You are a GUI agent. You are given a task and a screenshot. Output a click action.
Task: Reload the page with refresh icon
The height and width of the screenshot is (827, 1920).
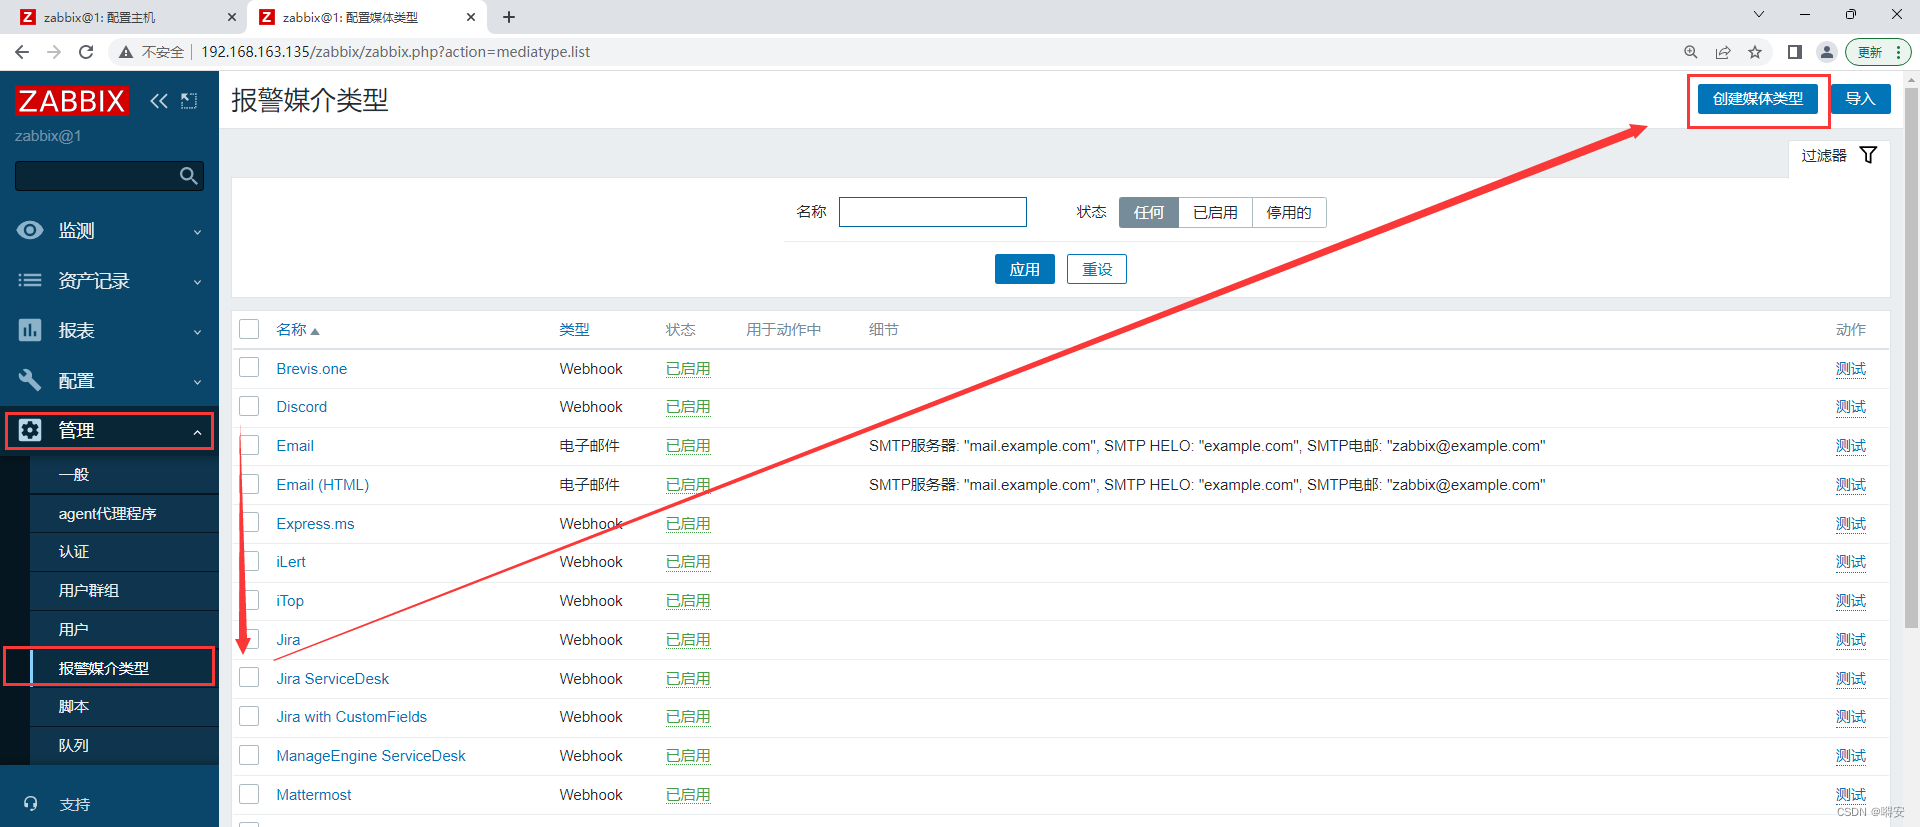click(86, 52)
